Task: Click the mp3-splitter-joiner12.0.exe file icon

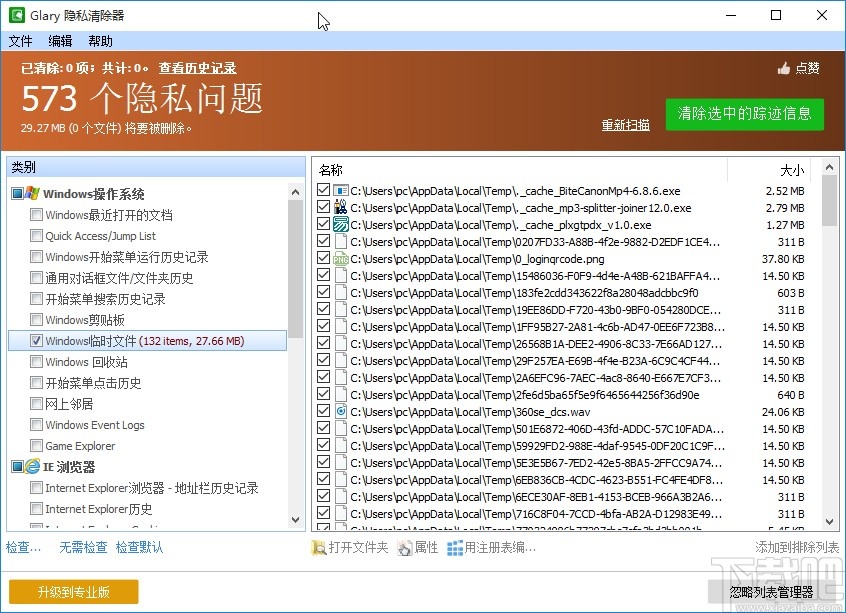Action: [340, 208]
